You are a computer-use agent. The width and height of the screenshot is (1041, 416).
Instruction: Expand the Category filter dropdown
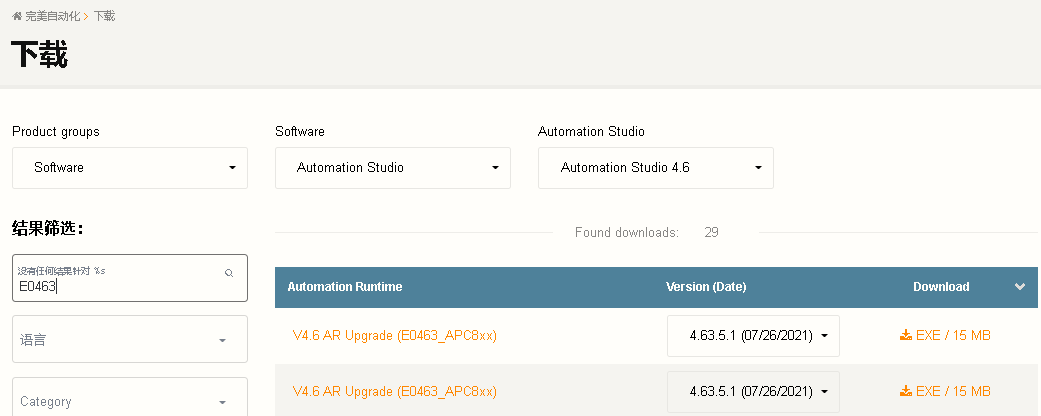pyautogui.click(x=130, y=398)
